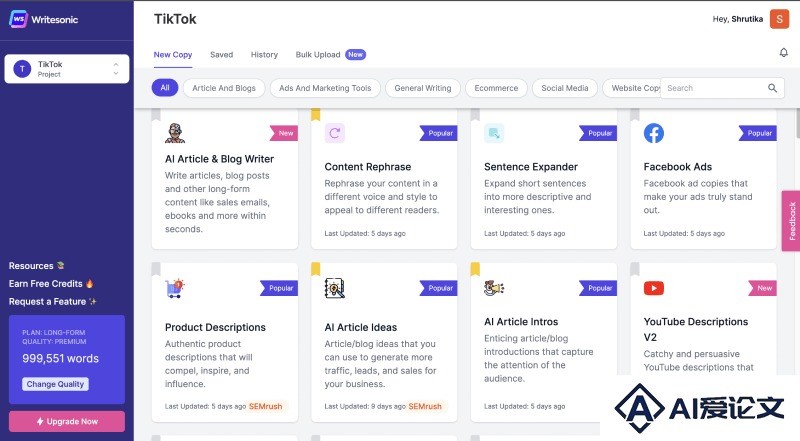Screen dimensions: 800x441
Task: Open the AI Article & Blog Writer title
Action: (x=219, y=159)
